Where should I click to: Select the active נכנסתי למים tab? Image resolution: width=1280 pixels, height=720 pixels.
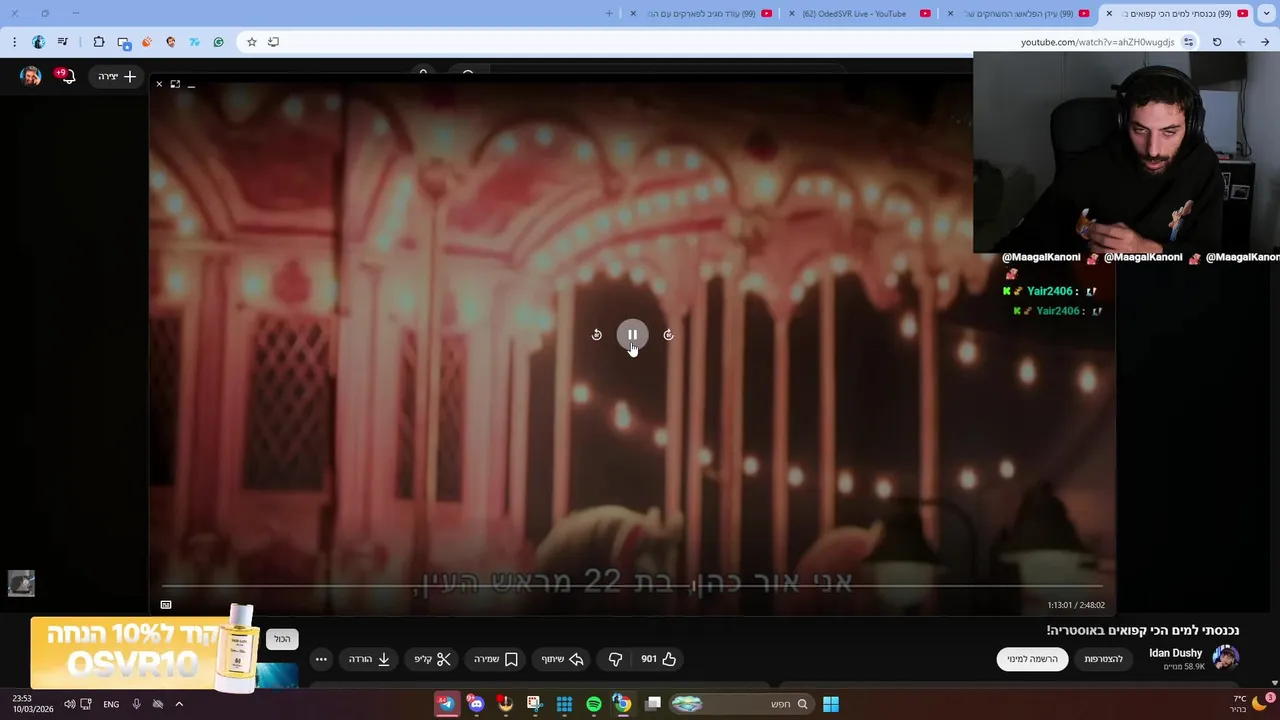[1178, 14]
